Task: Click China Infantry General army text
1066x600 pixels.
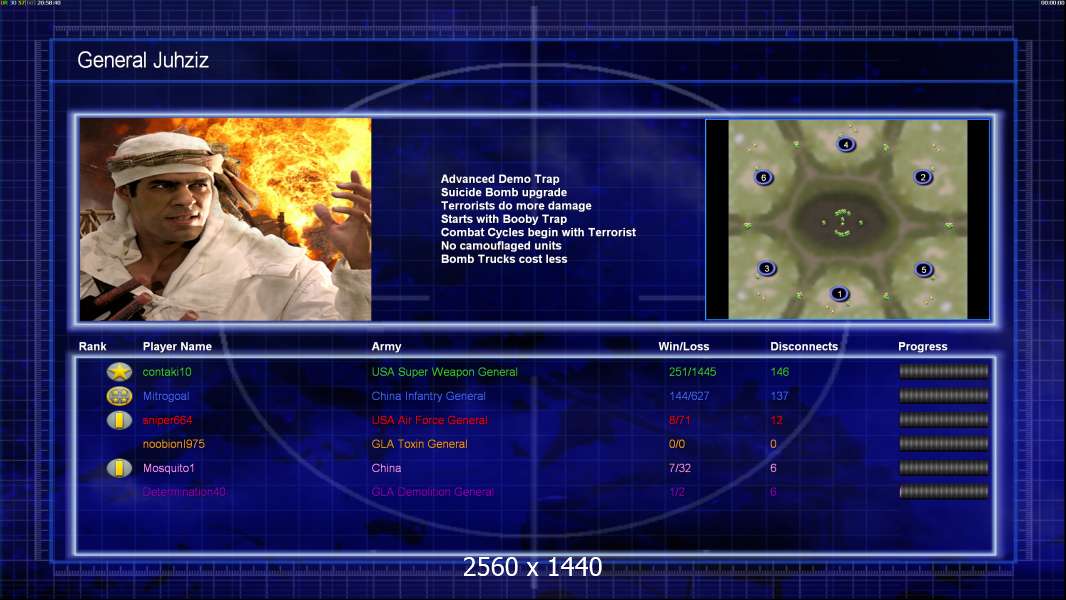Action: [x=428, y=396]
